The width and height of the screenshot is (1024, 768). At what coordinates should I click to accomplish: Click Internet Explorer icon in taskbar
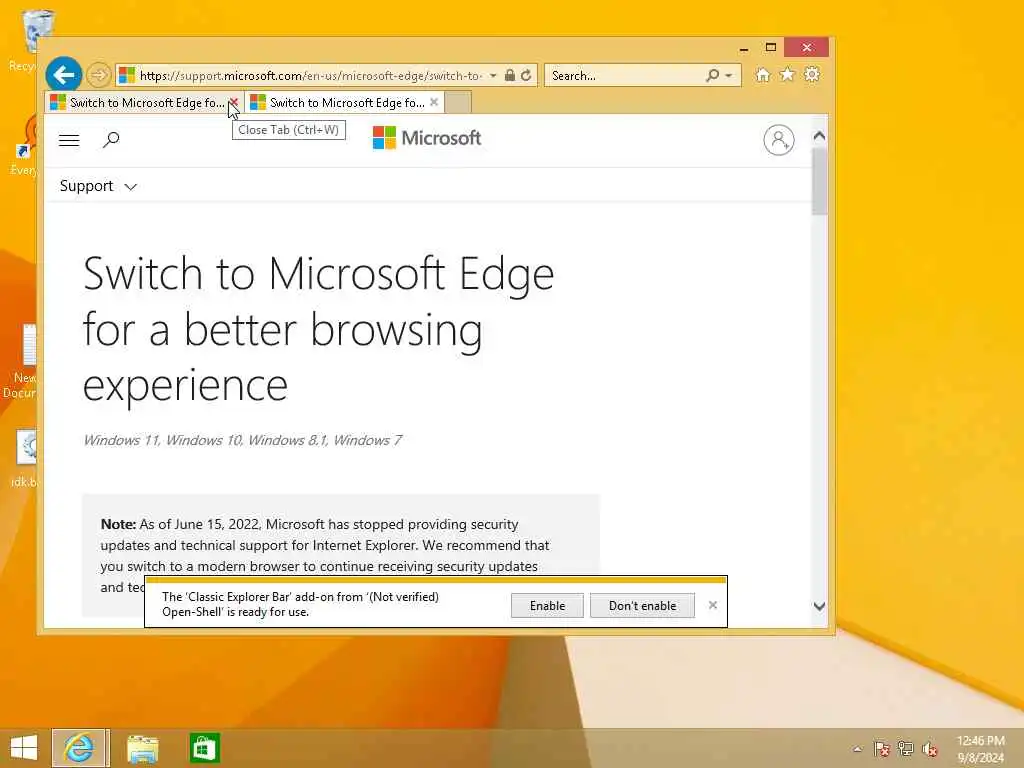tap(79, 748)
